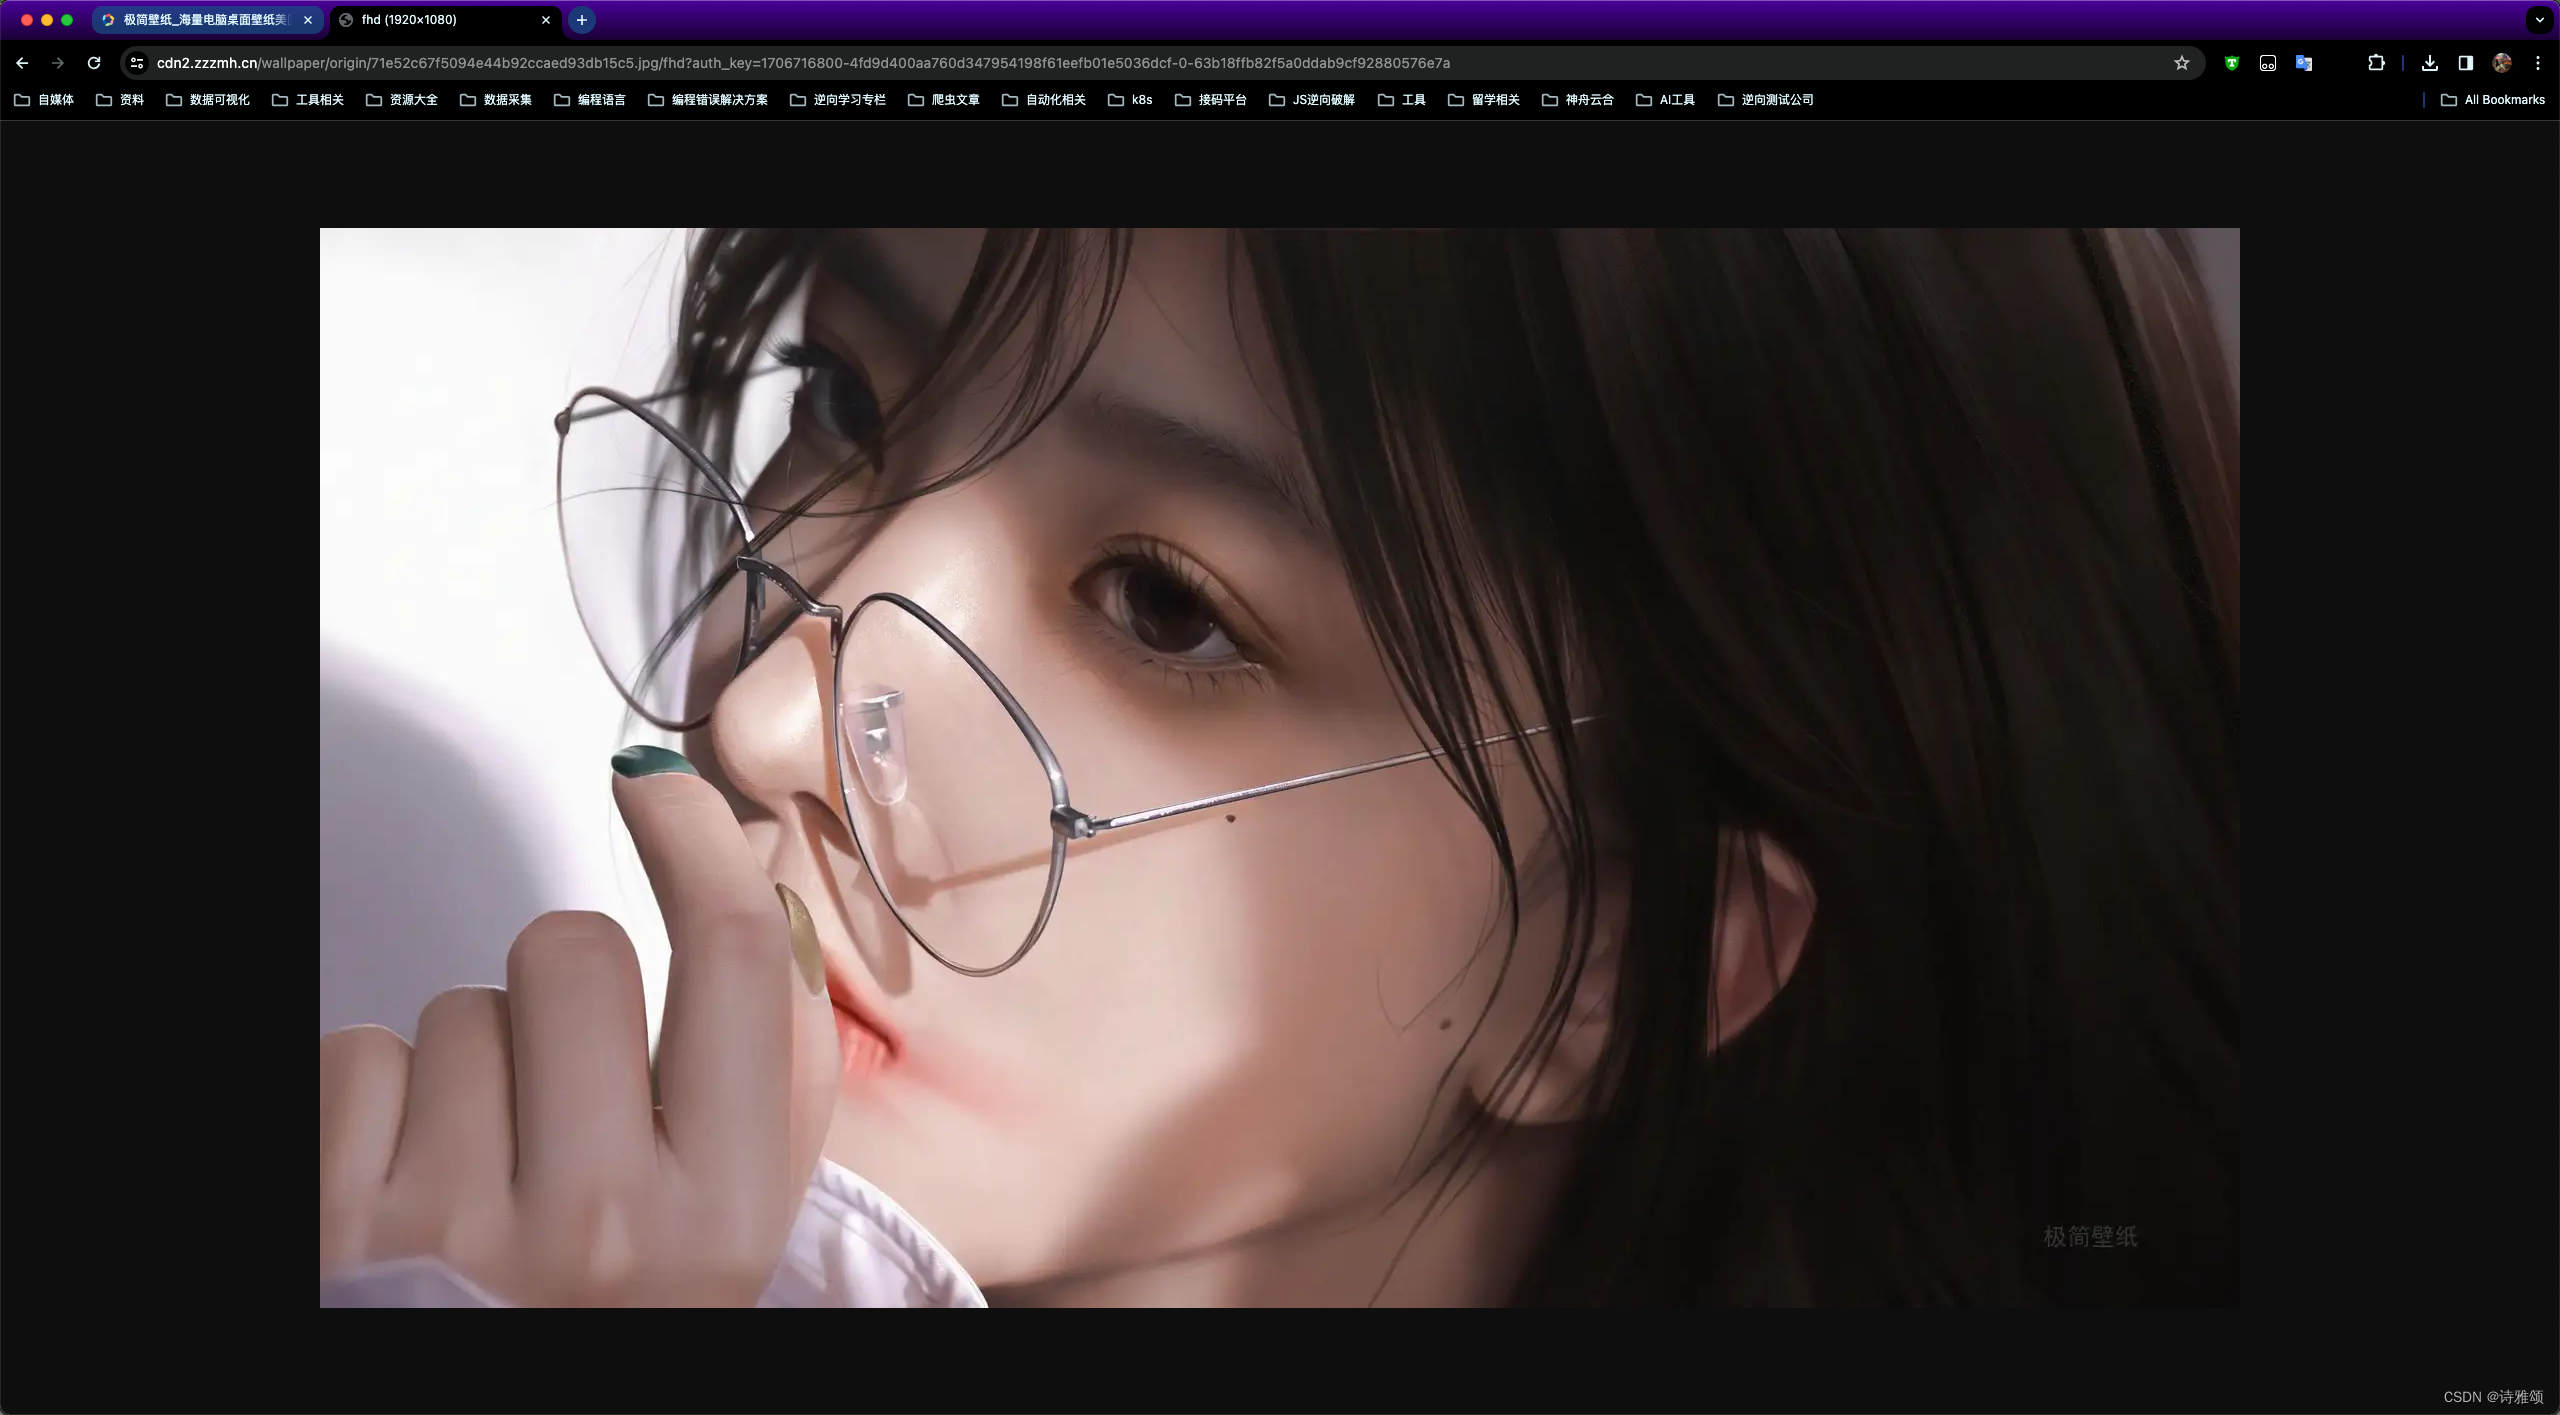This screenshot has width=2560, height=1415.
Task: Close the 极简壁纸 tab
Action: 308,20
